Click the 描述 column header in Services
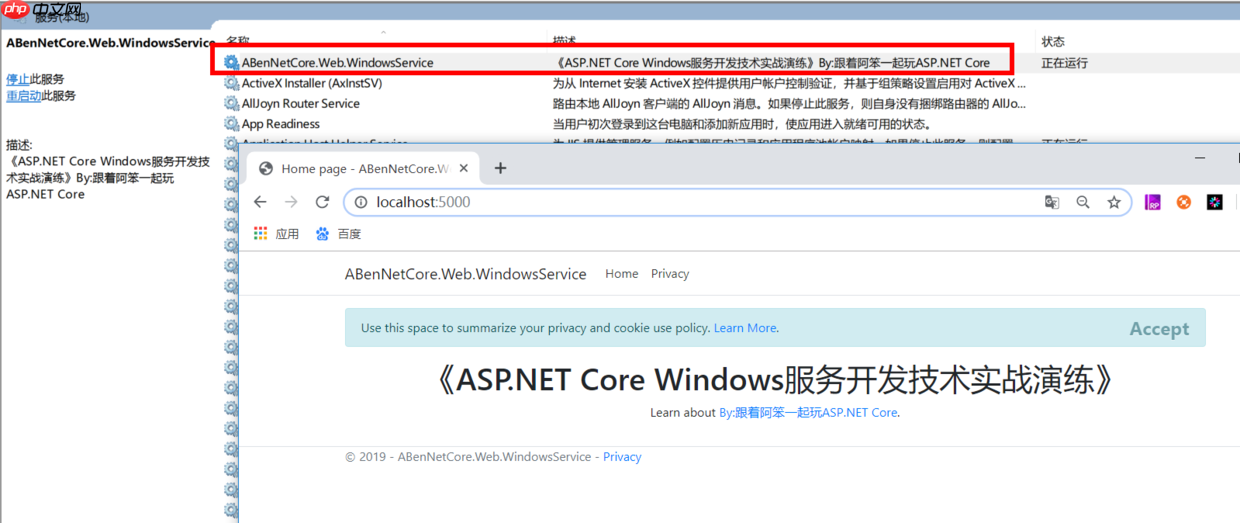This screenshot has height=523, width=1240. [565, 41]
